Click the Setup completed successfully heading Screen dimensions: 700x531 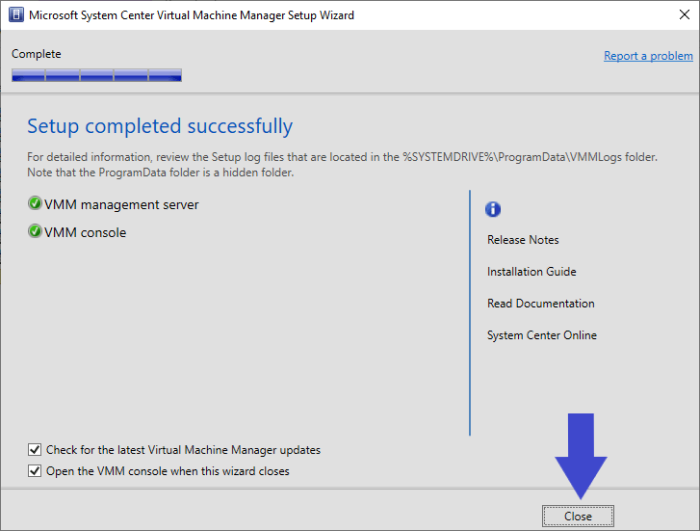coord(160,126)
